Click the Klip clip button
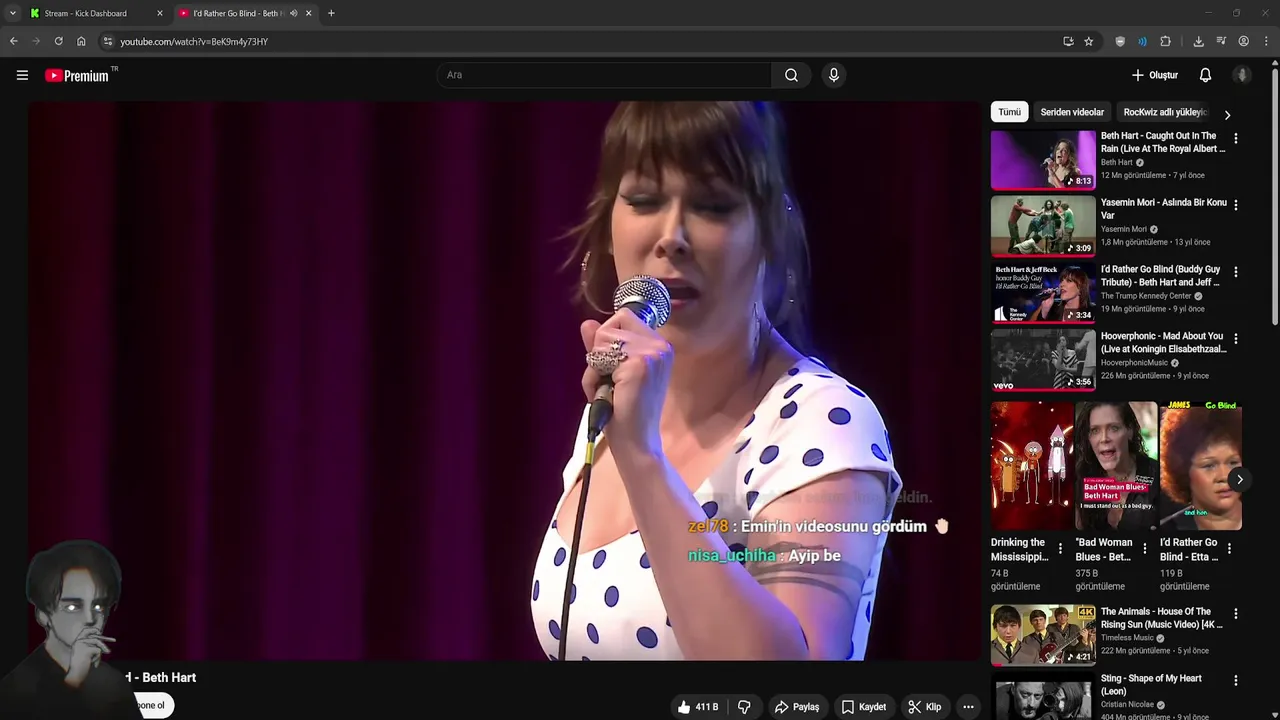 925,707
